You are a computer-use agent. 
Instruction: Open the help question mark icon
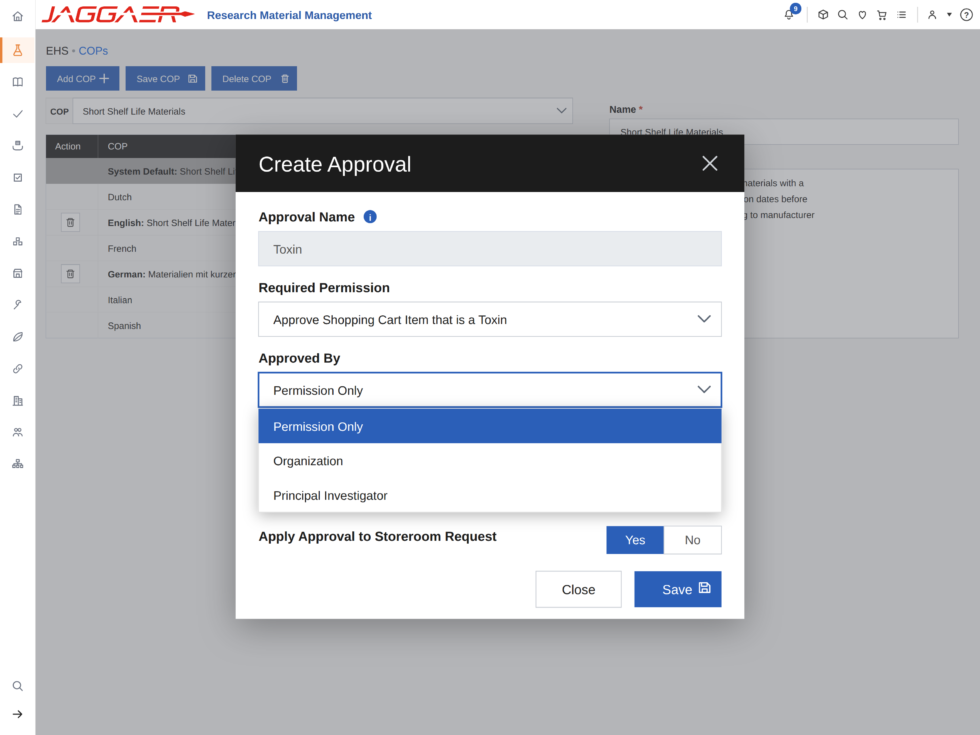[966, 15]
